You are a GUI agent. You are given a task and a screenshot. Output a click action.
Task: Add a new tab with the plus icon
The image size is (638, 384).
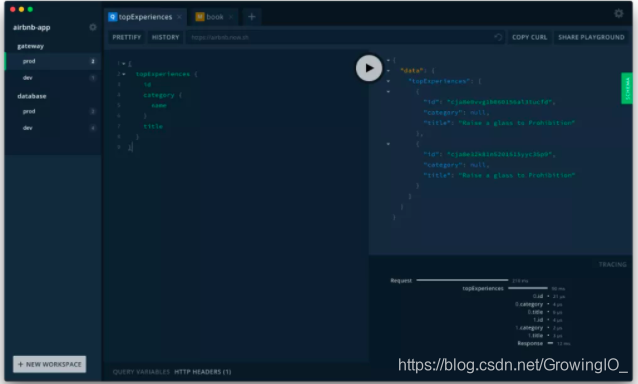pyautogui.click(x=251, y=17)
